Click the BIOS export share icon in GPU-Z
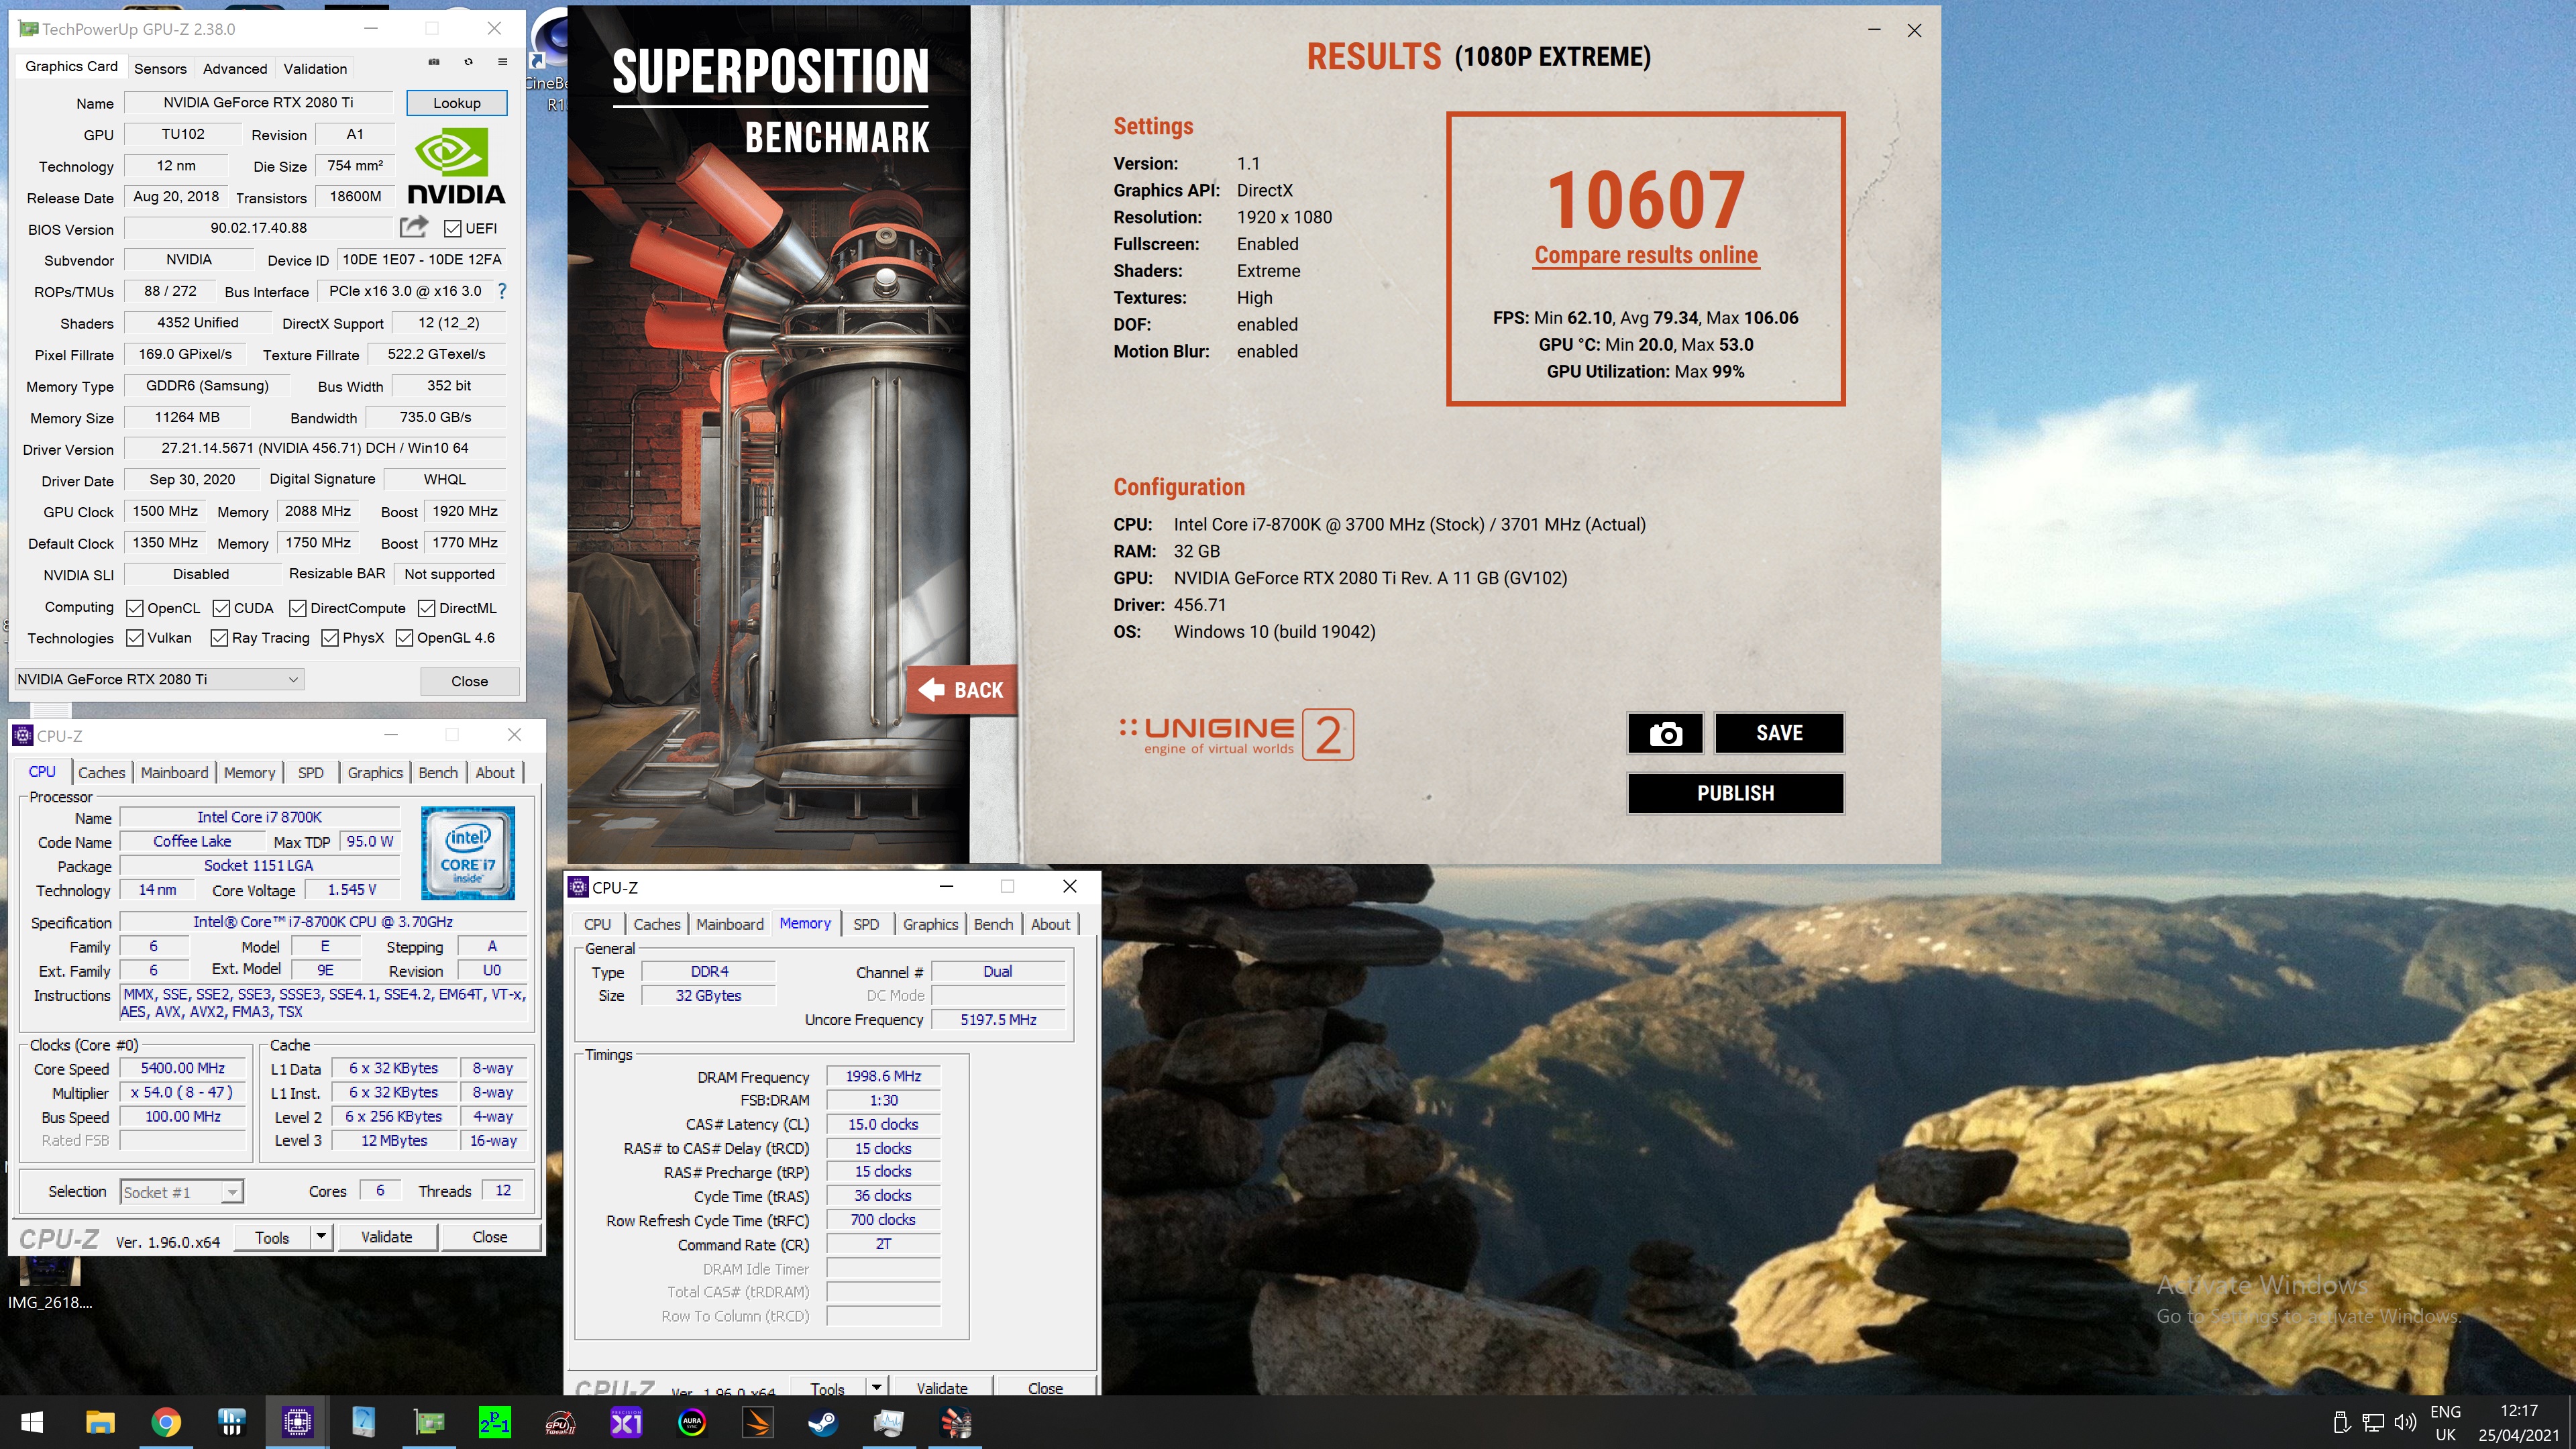This screenshot has width=2576, height=1449. [x=414, y=227]
